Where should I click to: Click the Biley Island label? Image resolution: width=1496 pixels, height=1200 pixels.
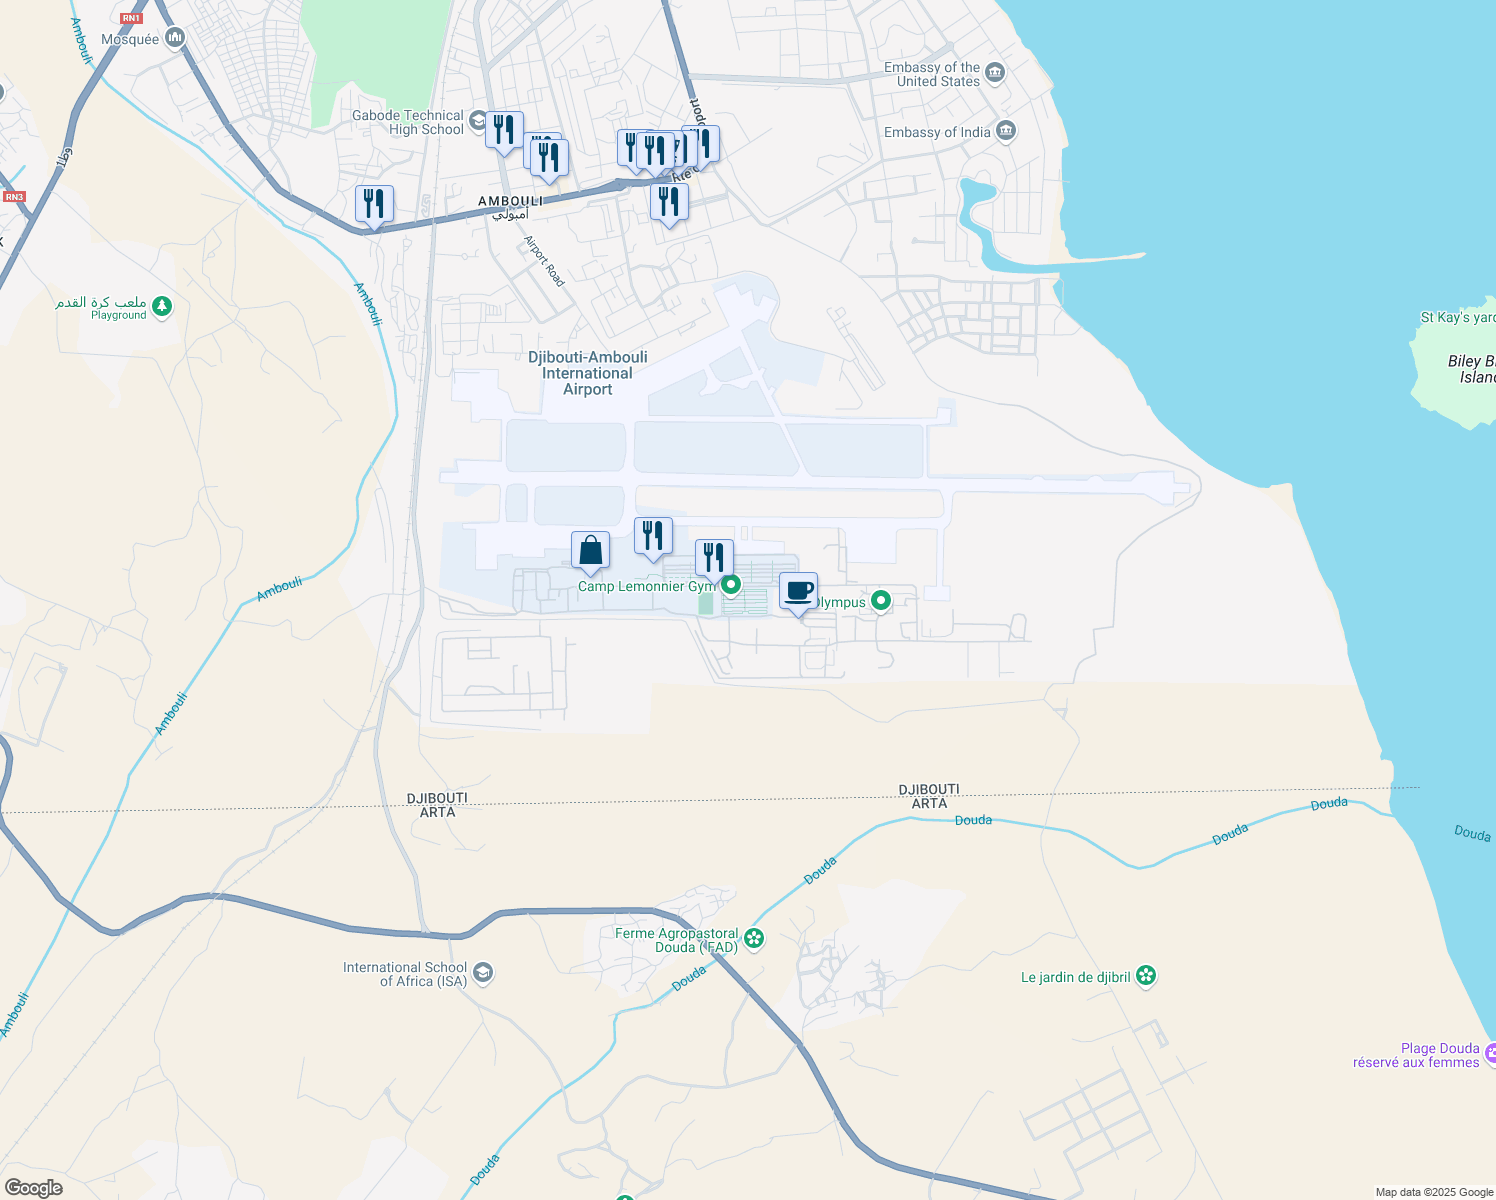1472,369
